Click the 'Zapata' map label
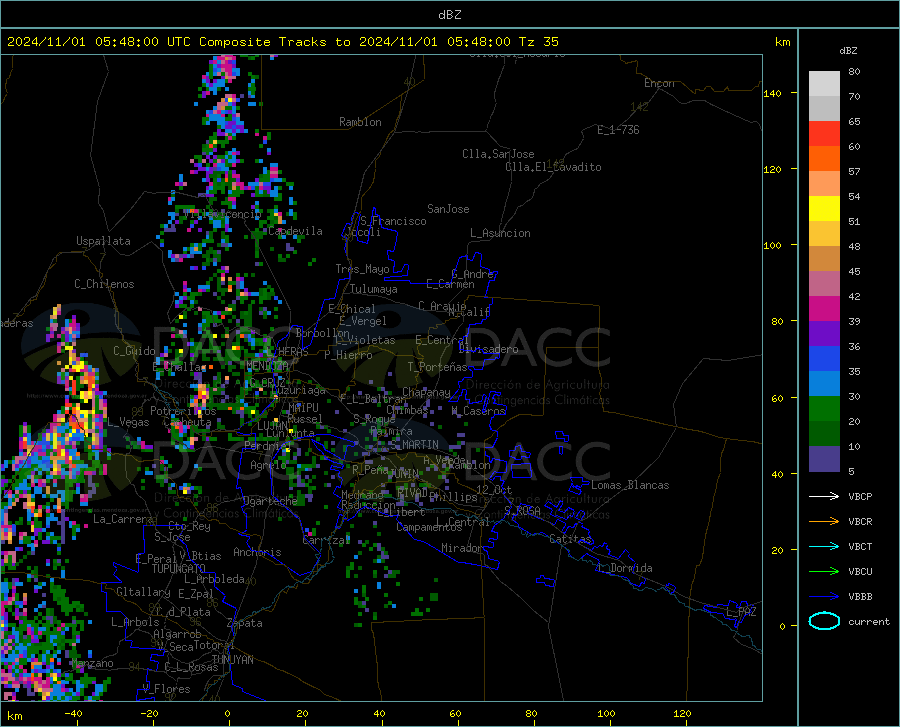 click(245, 623)
